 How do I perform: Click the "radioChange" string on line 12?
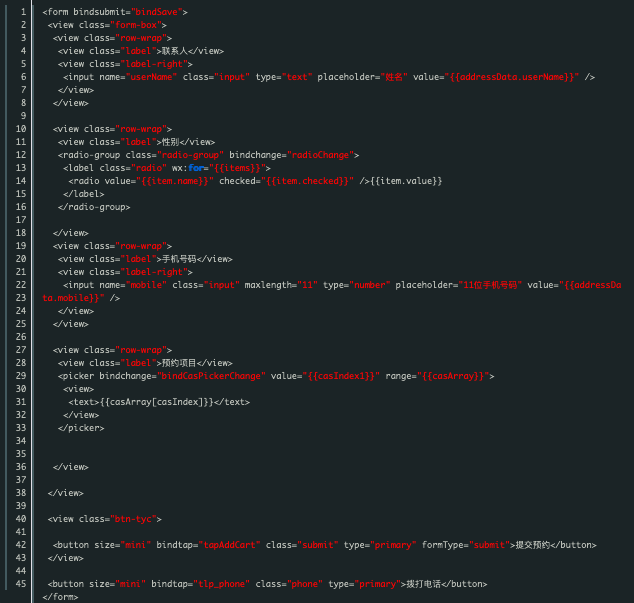[320, 155]
